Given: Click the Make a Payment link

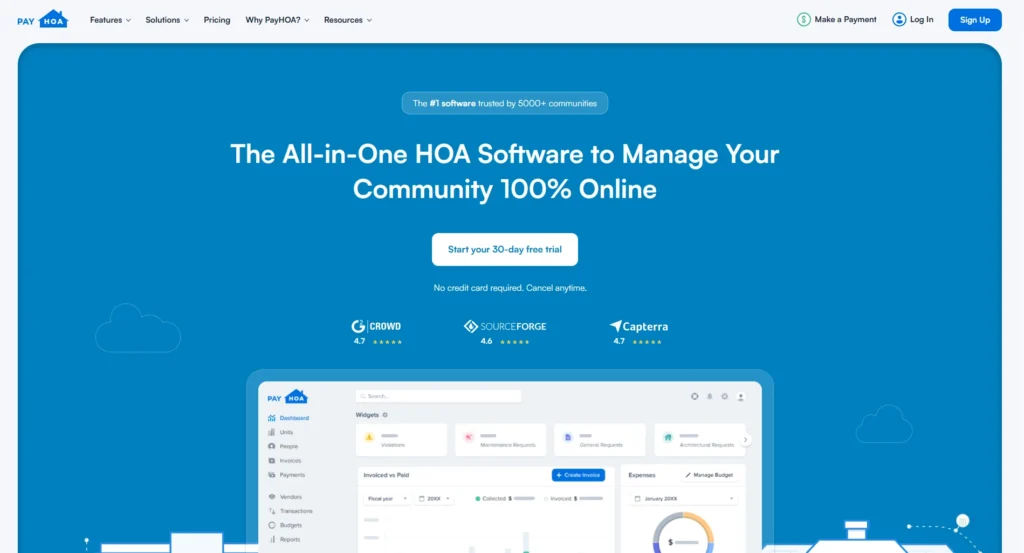Looking at the screenshot, I should [x=845, y=19].
